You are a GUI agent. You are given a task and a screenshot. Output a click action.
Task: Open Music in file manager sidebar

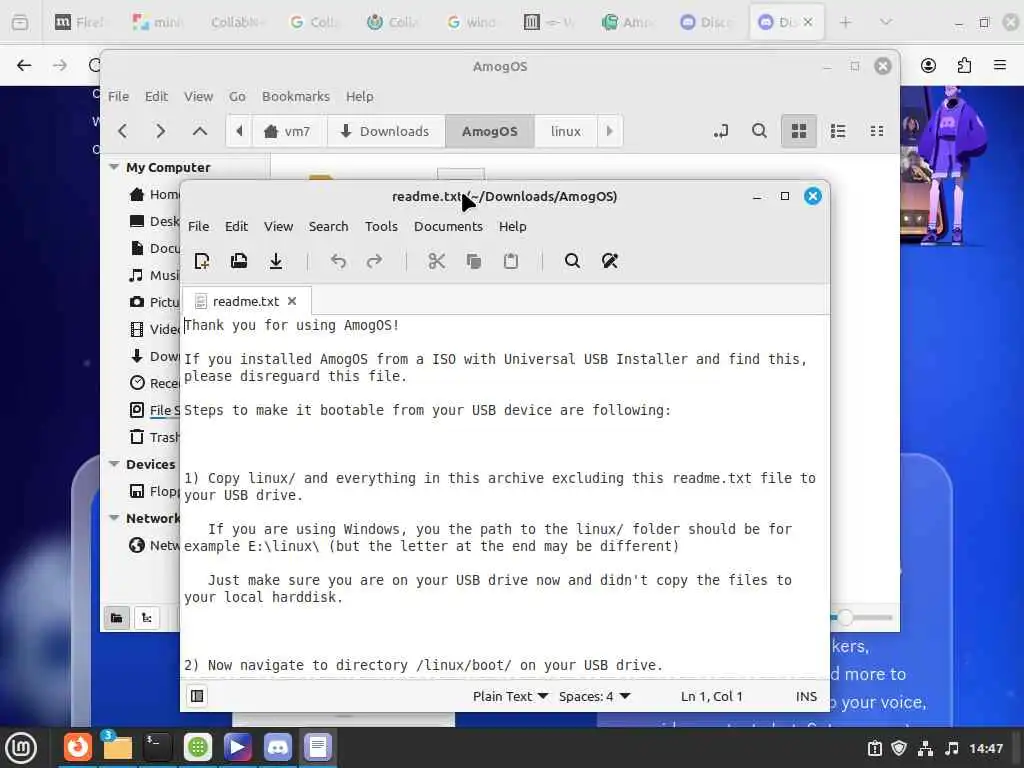pos(154,275)
